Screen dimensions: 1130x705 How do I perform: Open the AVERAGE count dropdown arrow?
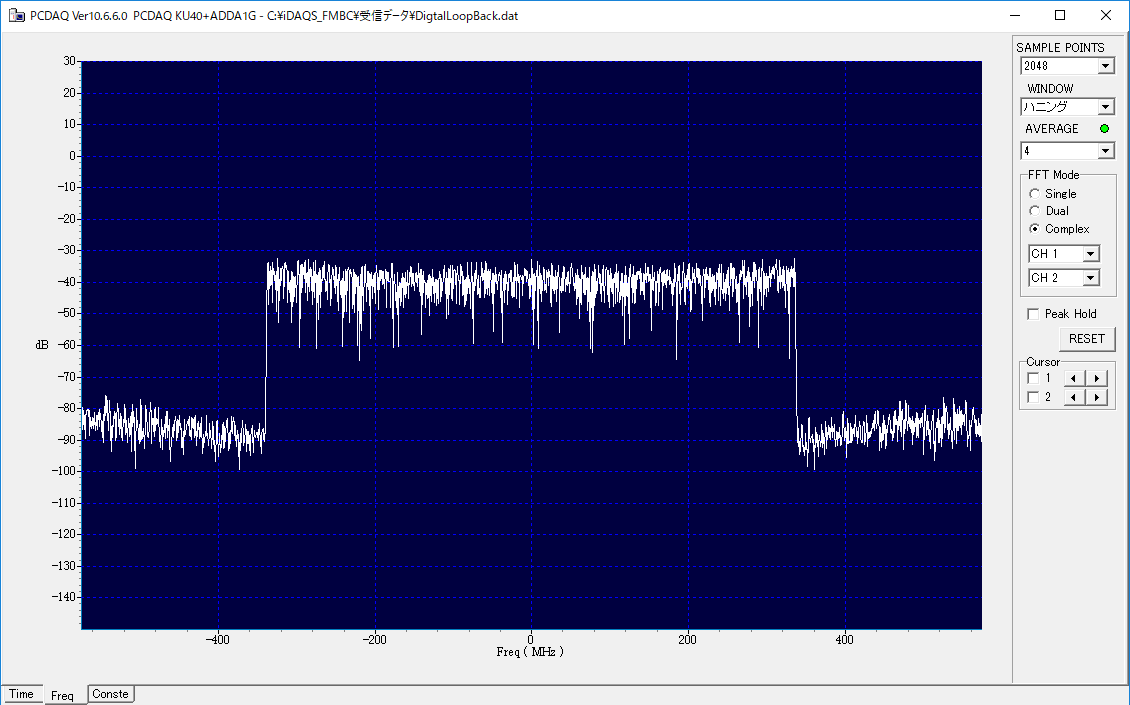pyautogui.click(x=1105, y=151)
